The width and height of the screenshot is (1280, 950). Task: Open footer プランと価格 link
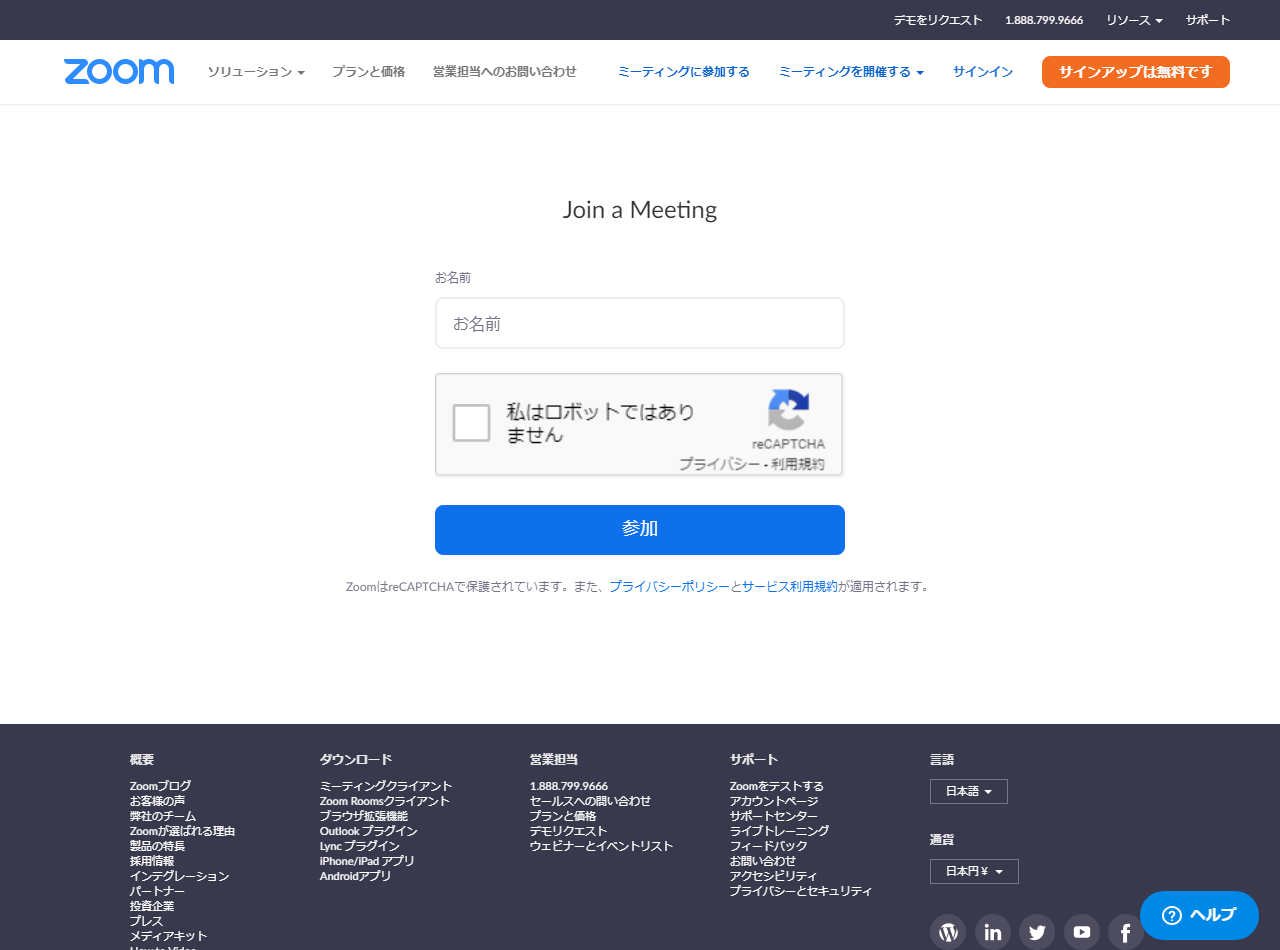563,816
